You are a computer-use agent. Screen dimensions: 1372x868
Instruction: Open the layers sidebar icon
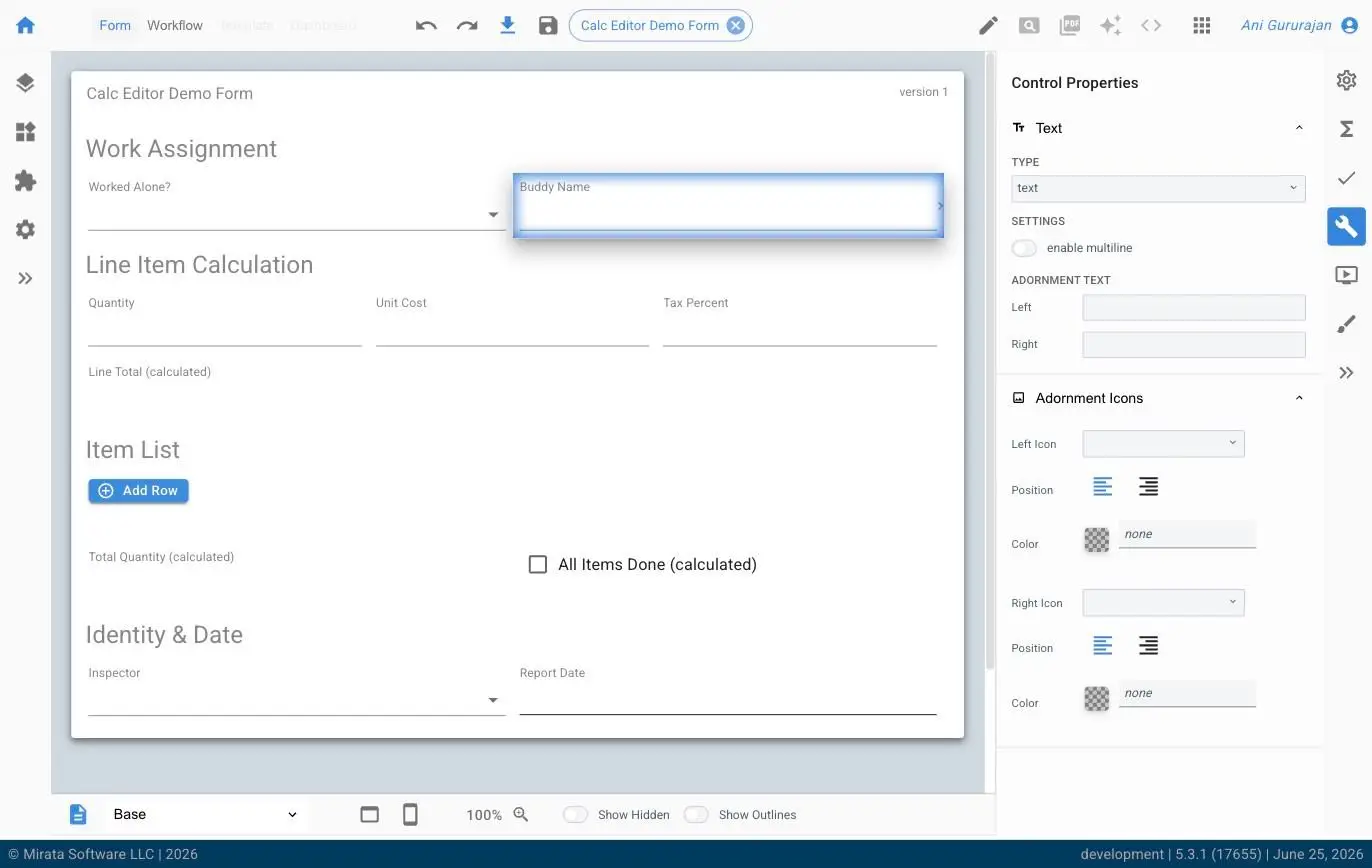pyautogui.click(x=26, y=83)
